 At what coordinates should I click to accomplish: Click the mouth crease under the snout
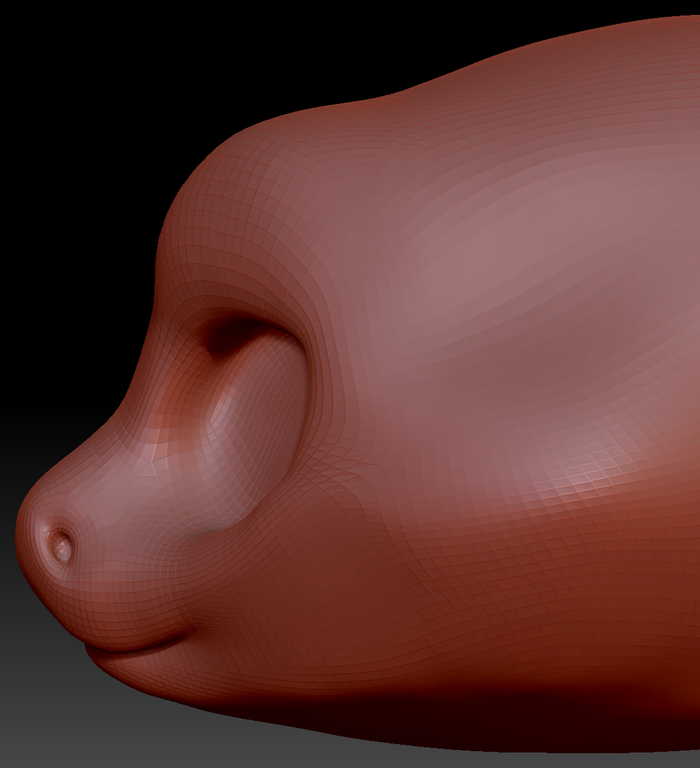142,642
